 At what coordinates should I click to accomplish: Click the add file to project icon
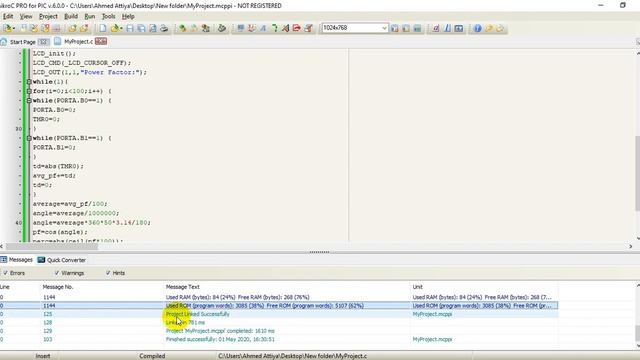coord(73,28)
